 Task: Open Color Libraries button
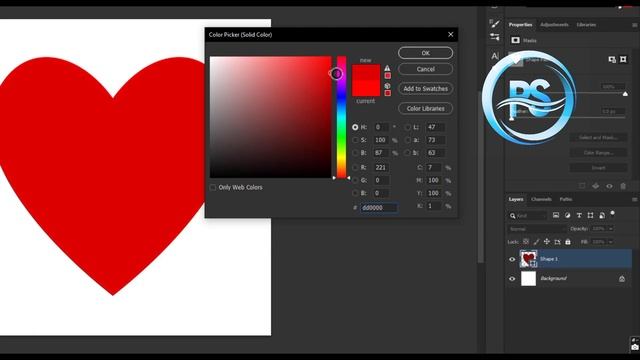click(x=425, y=109)
